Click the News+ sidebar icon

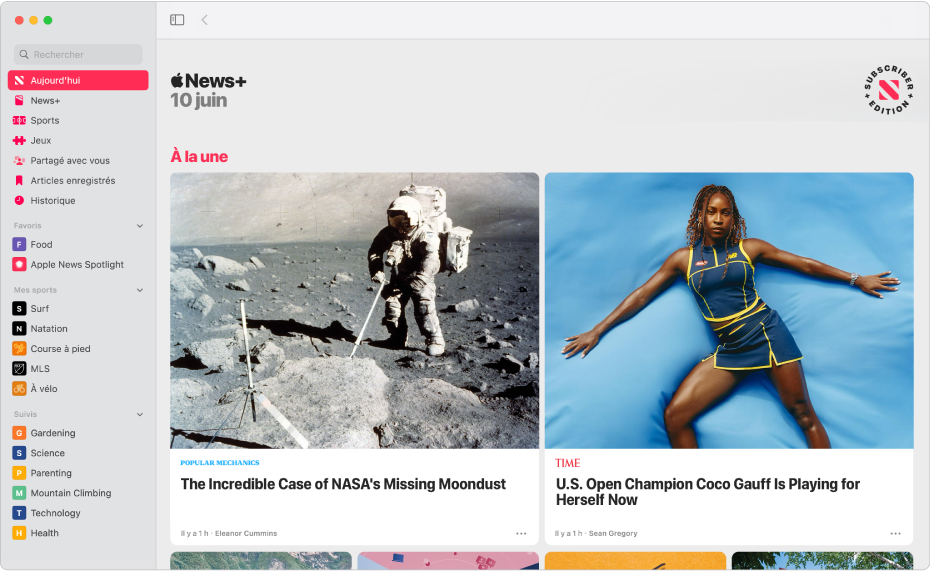pyautogui.click(x=19, y=100)
